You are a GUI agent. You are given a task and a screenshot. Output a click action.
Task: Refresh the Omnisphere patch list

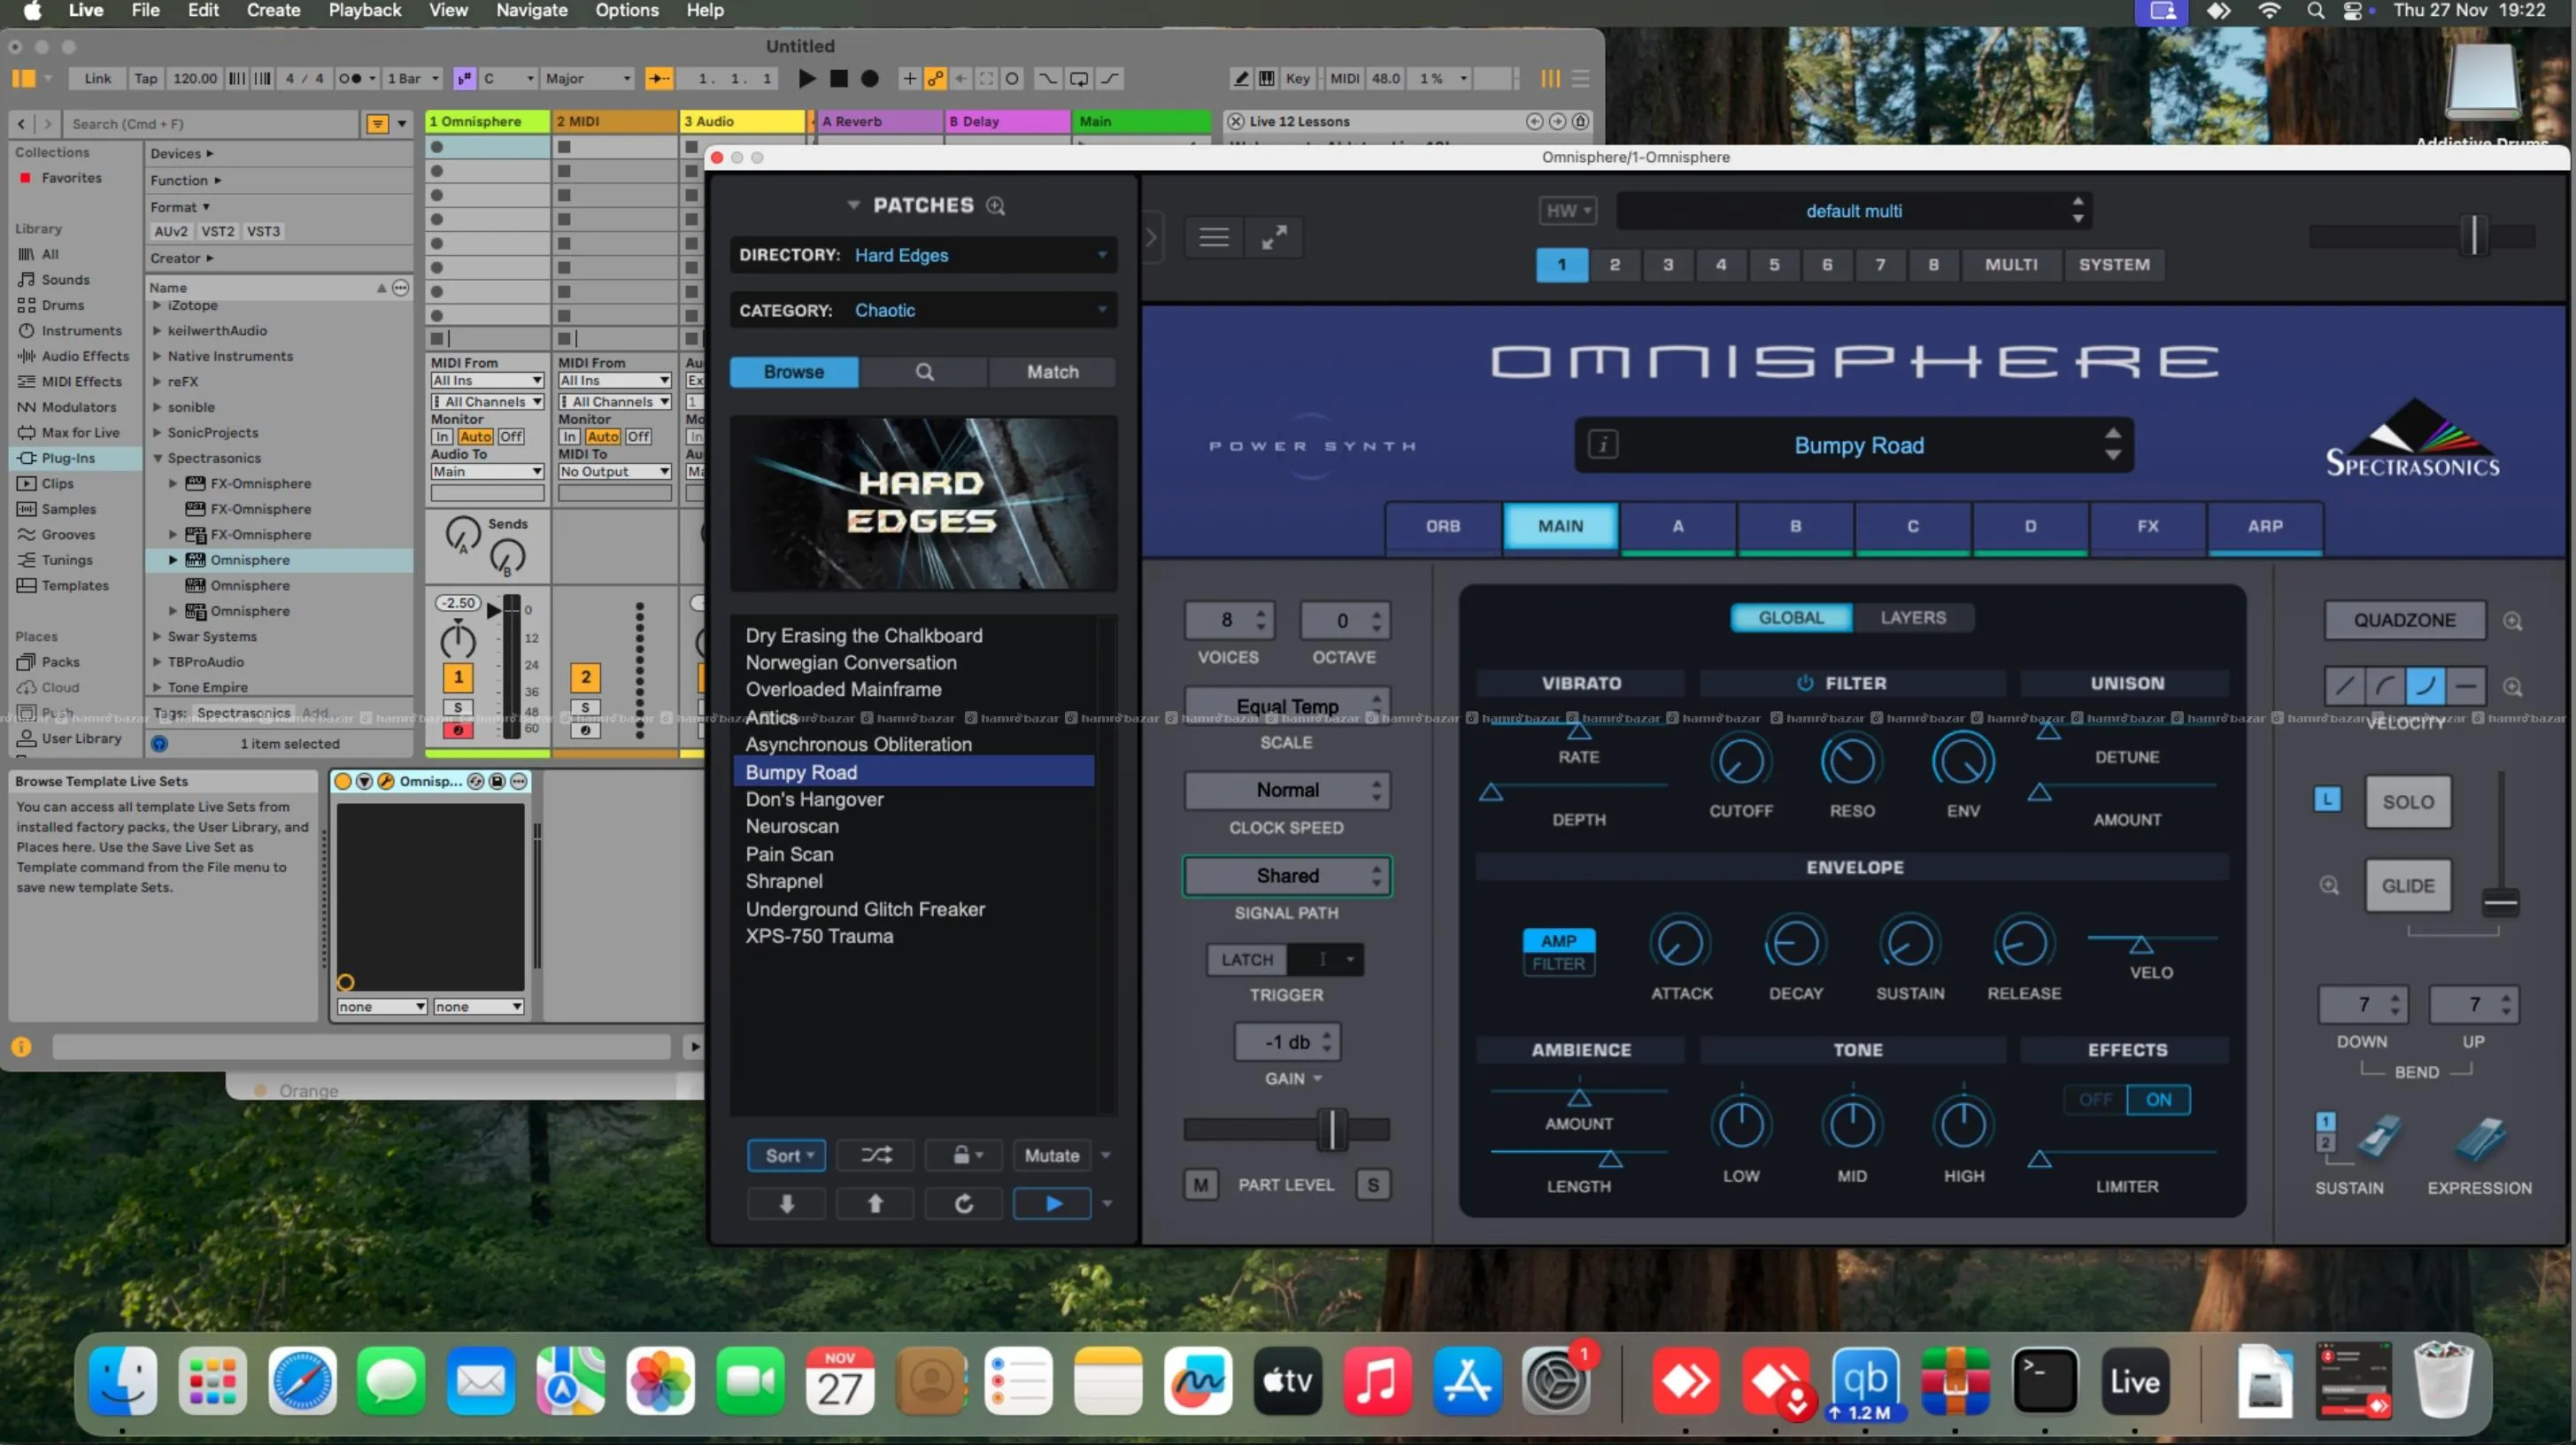coord(964,1203)
